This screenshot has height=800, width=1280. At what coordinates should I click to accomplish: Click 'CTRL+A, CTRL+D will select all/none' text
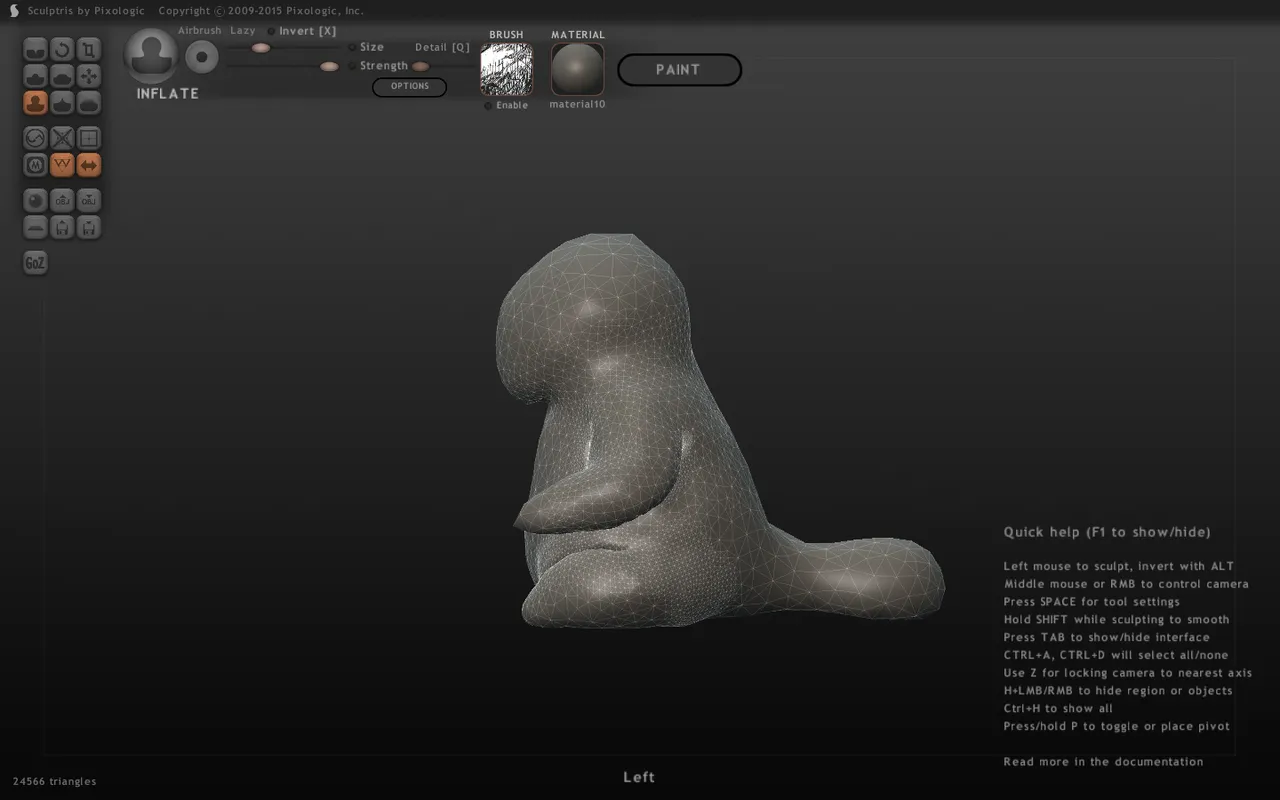[x=1116, y=655]
